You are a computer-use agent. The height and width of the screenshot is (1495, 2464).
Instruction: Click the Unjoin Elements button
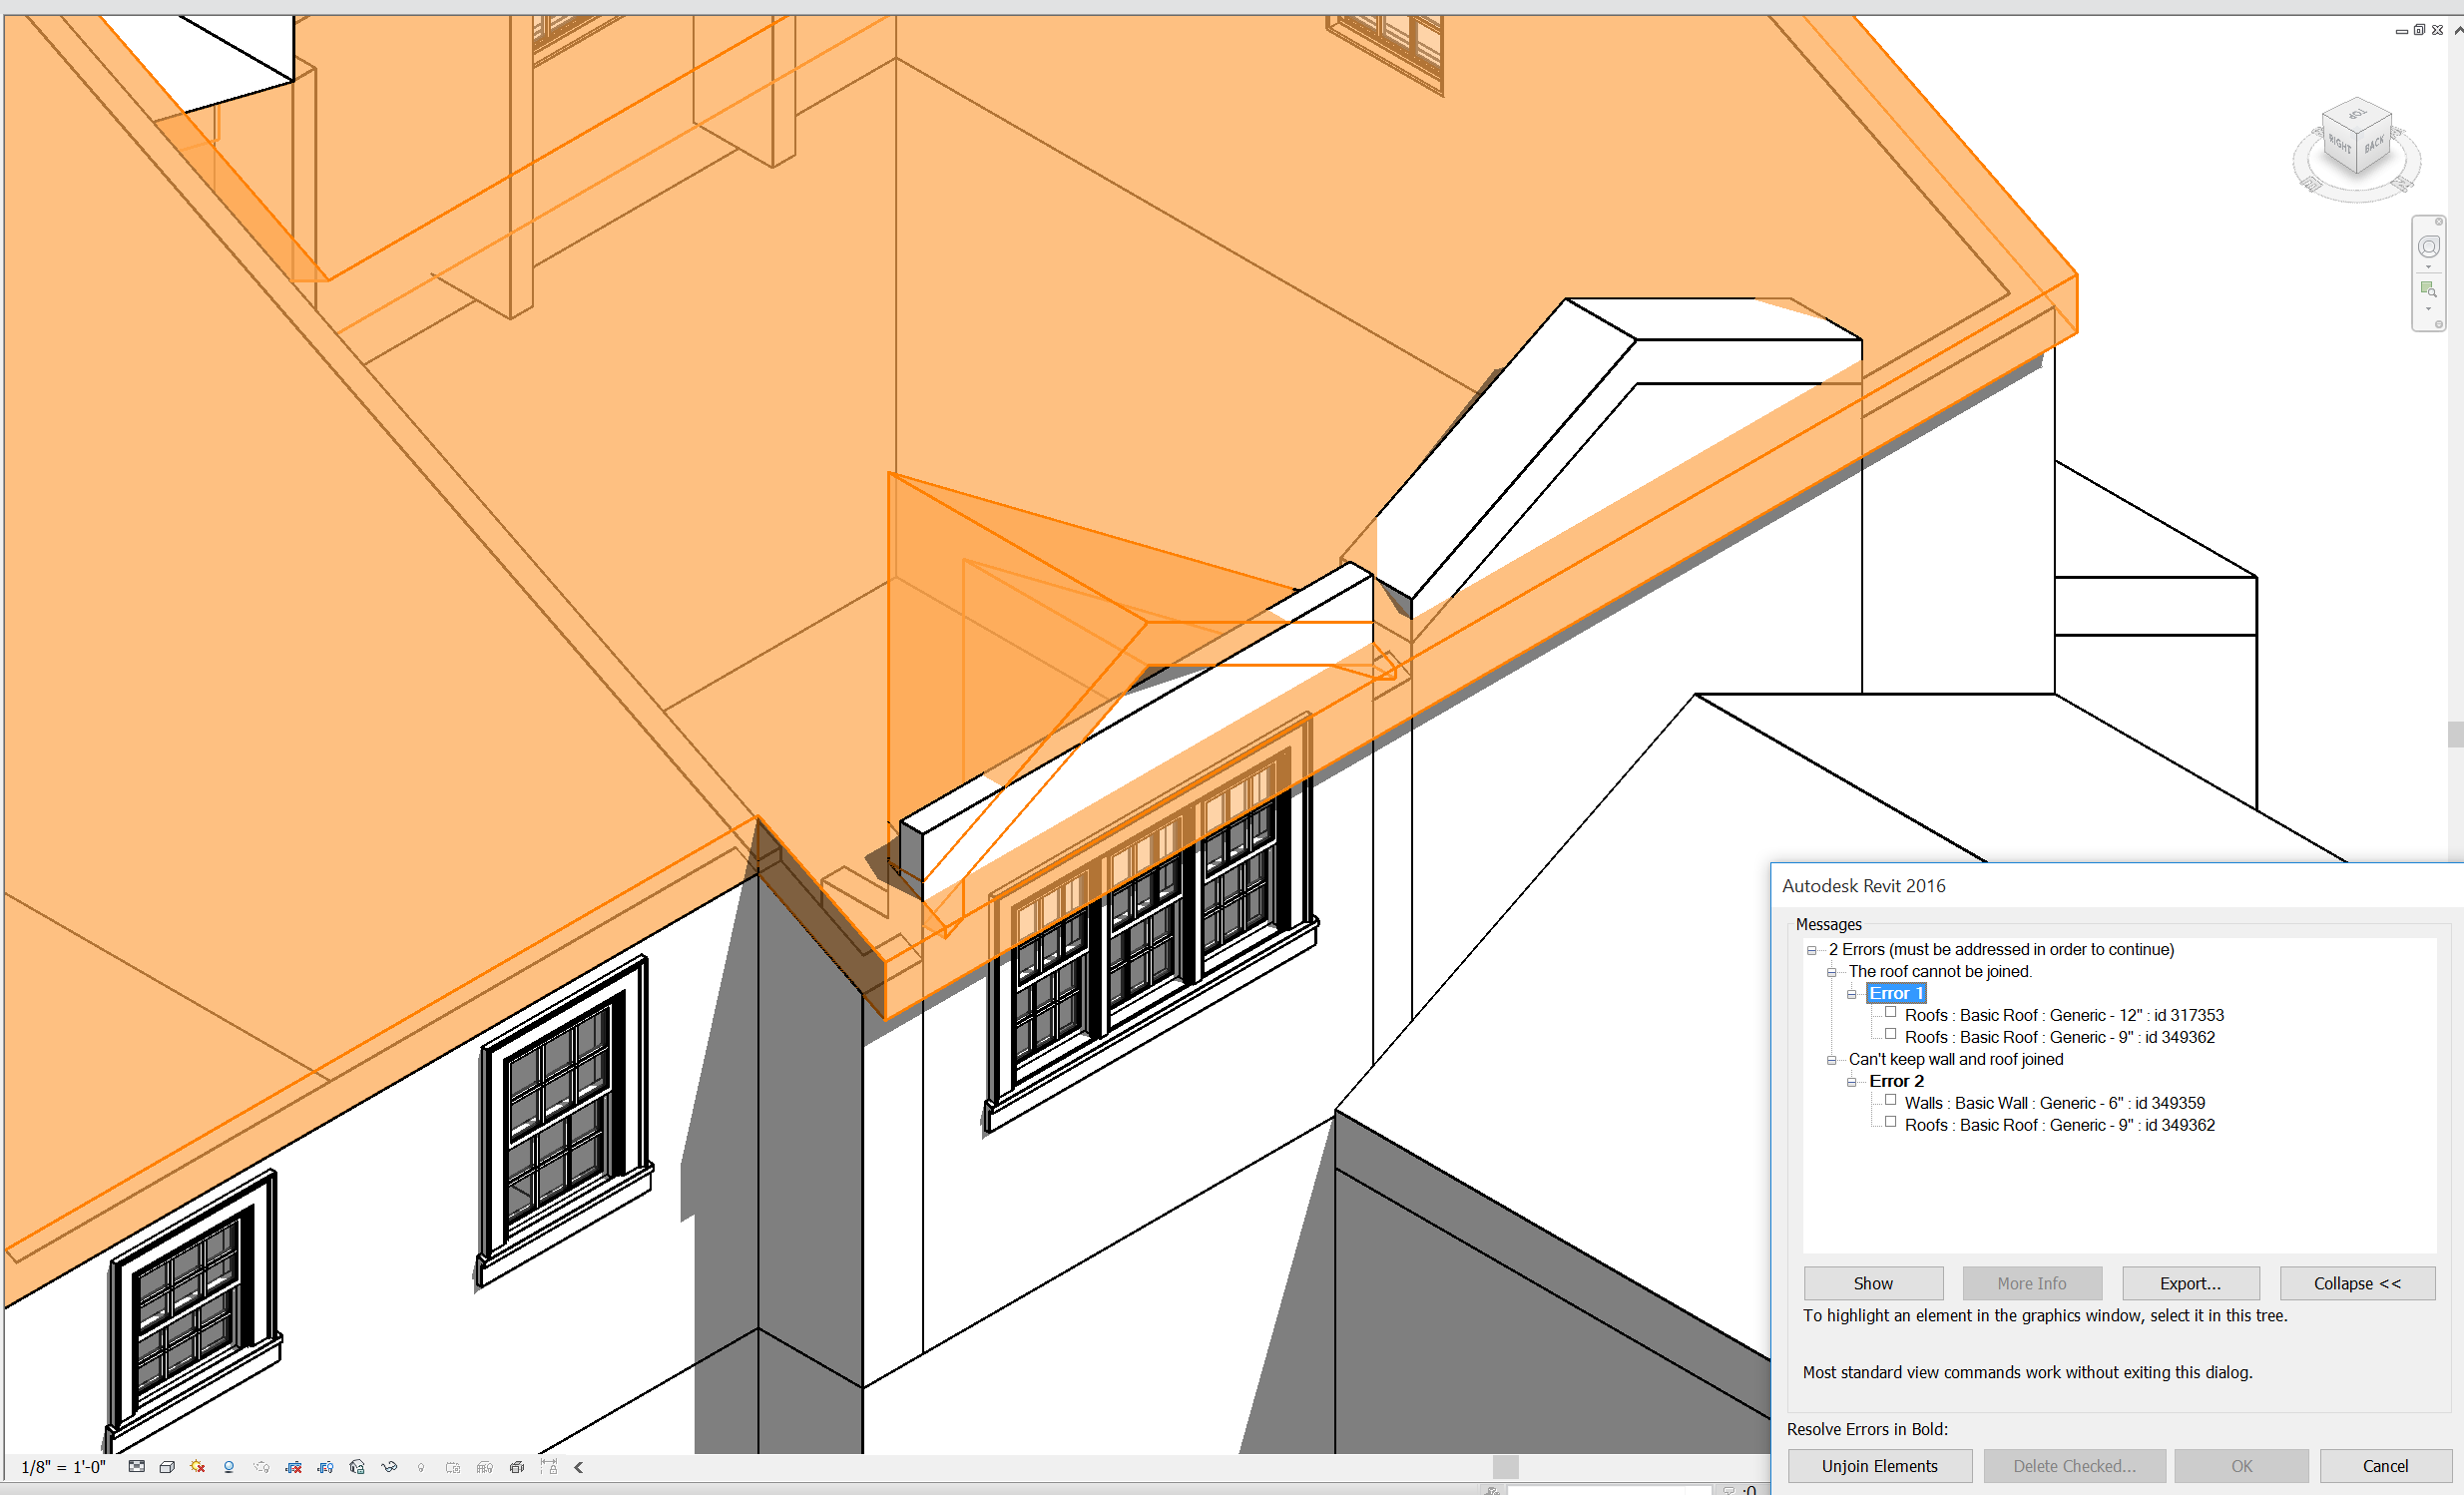point(1878,1466)
